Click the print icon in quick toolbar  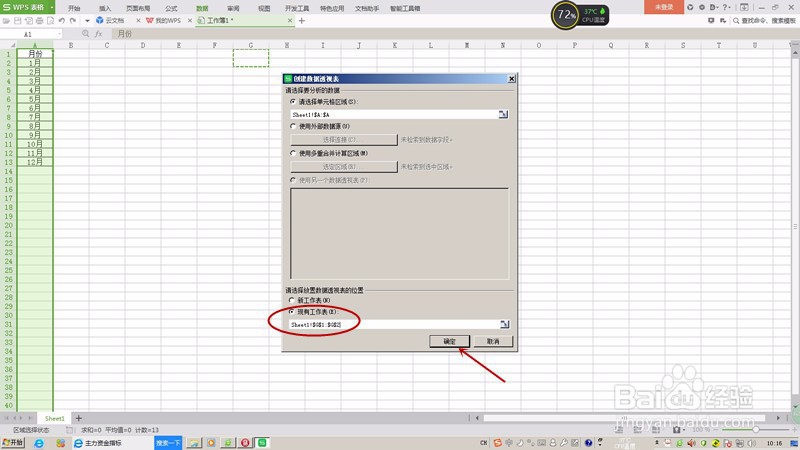39,21
